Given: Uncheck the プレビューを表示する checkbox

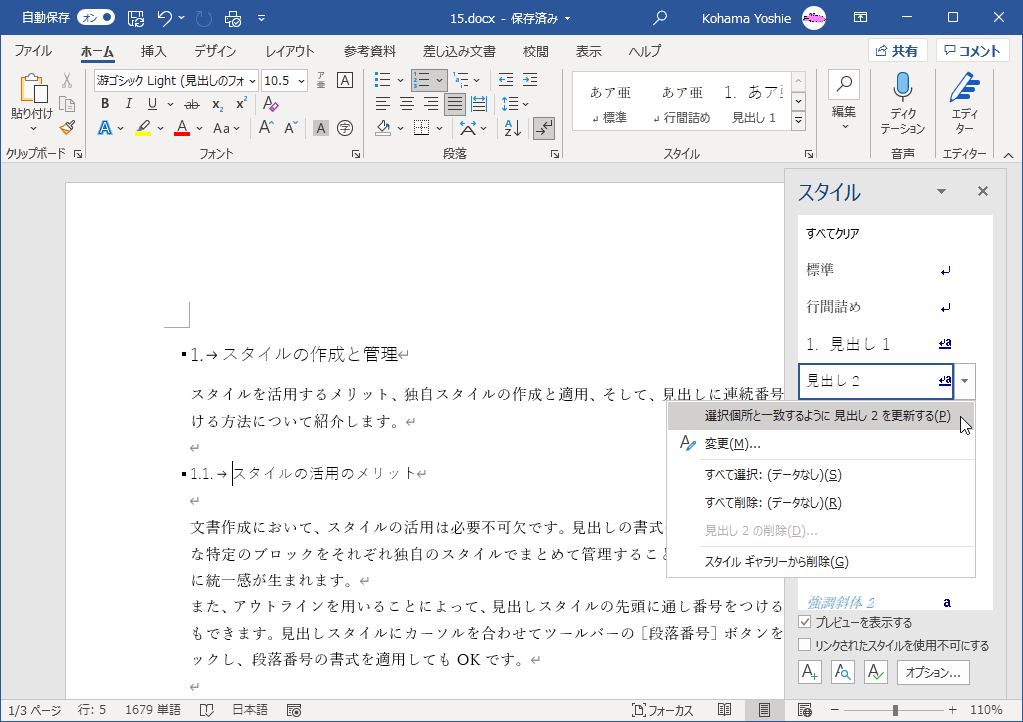Looking at the screenshot, I should (806, 622).
